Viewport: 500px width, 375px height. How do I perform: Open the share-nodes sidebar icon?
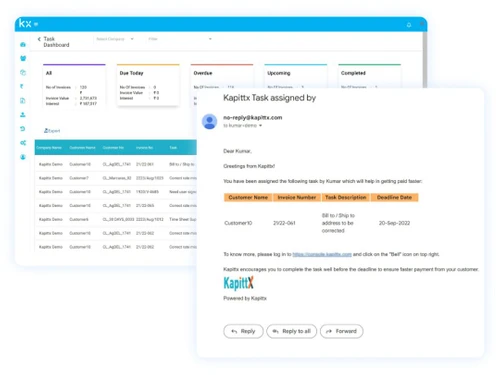click(23, 143)
